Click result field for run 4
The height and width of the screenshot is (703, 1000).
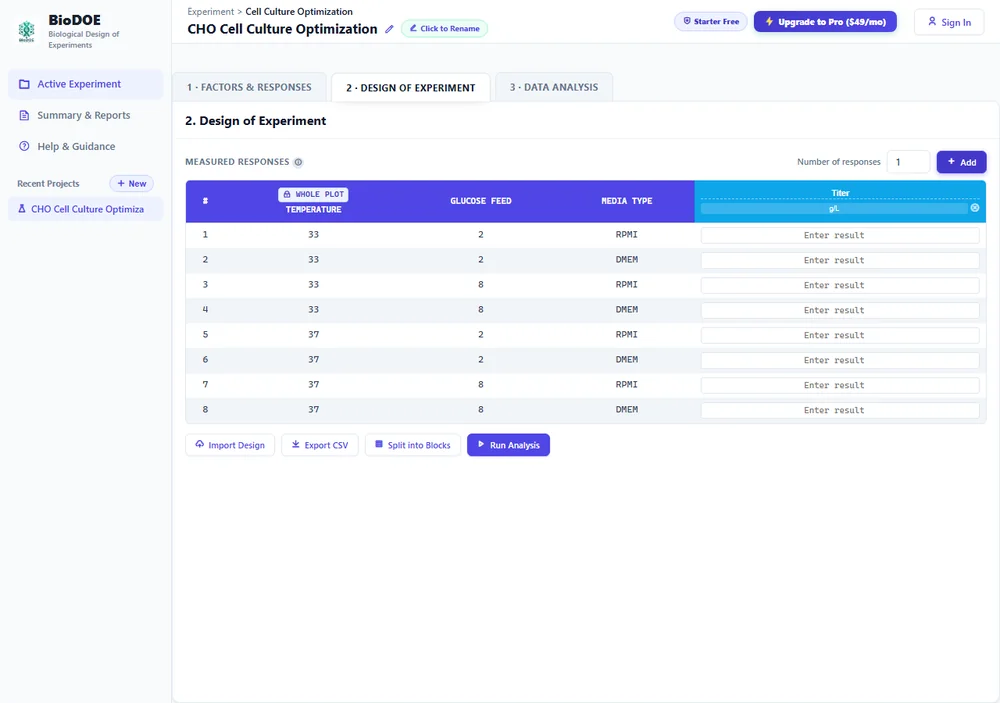(x=840, y=310)
